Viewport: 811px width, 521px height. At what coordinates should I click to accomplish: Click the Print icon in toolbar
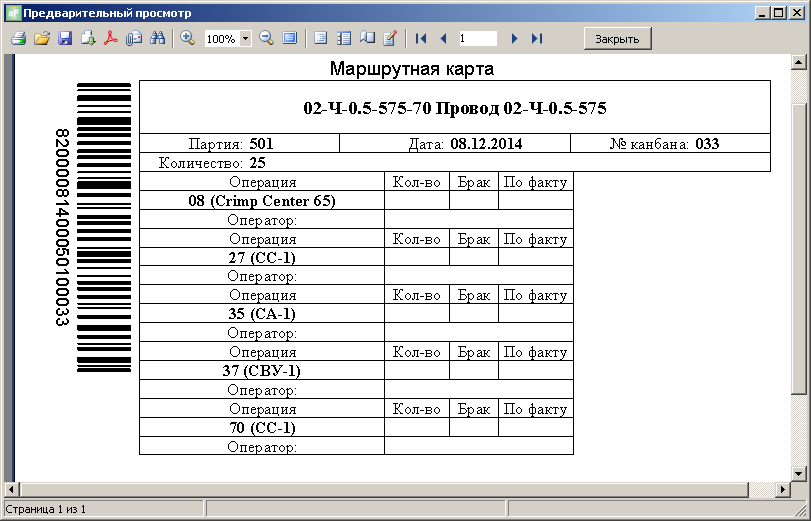point(17,38)
